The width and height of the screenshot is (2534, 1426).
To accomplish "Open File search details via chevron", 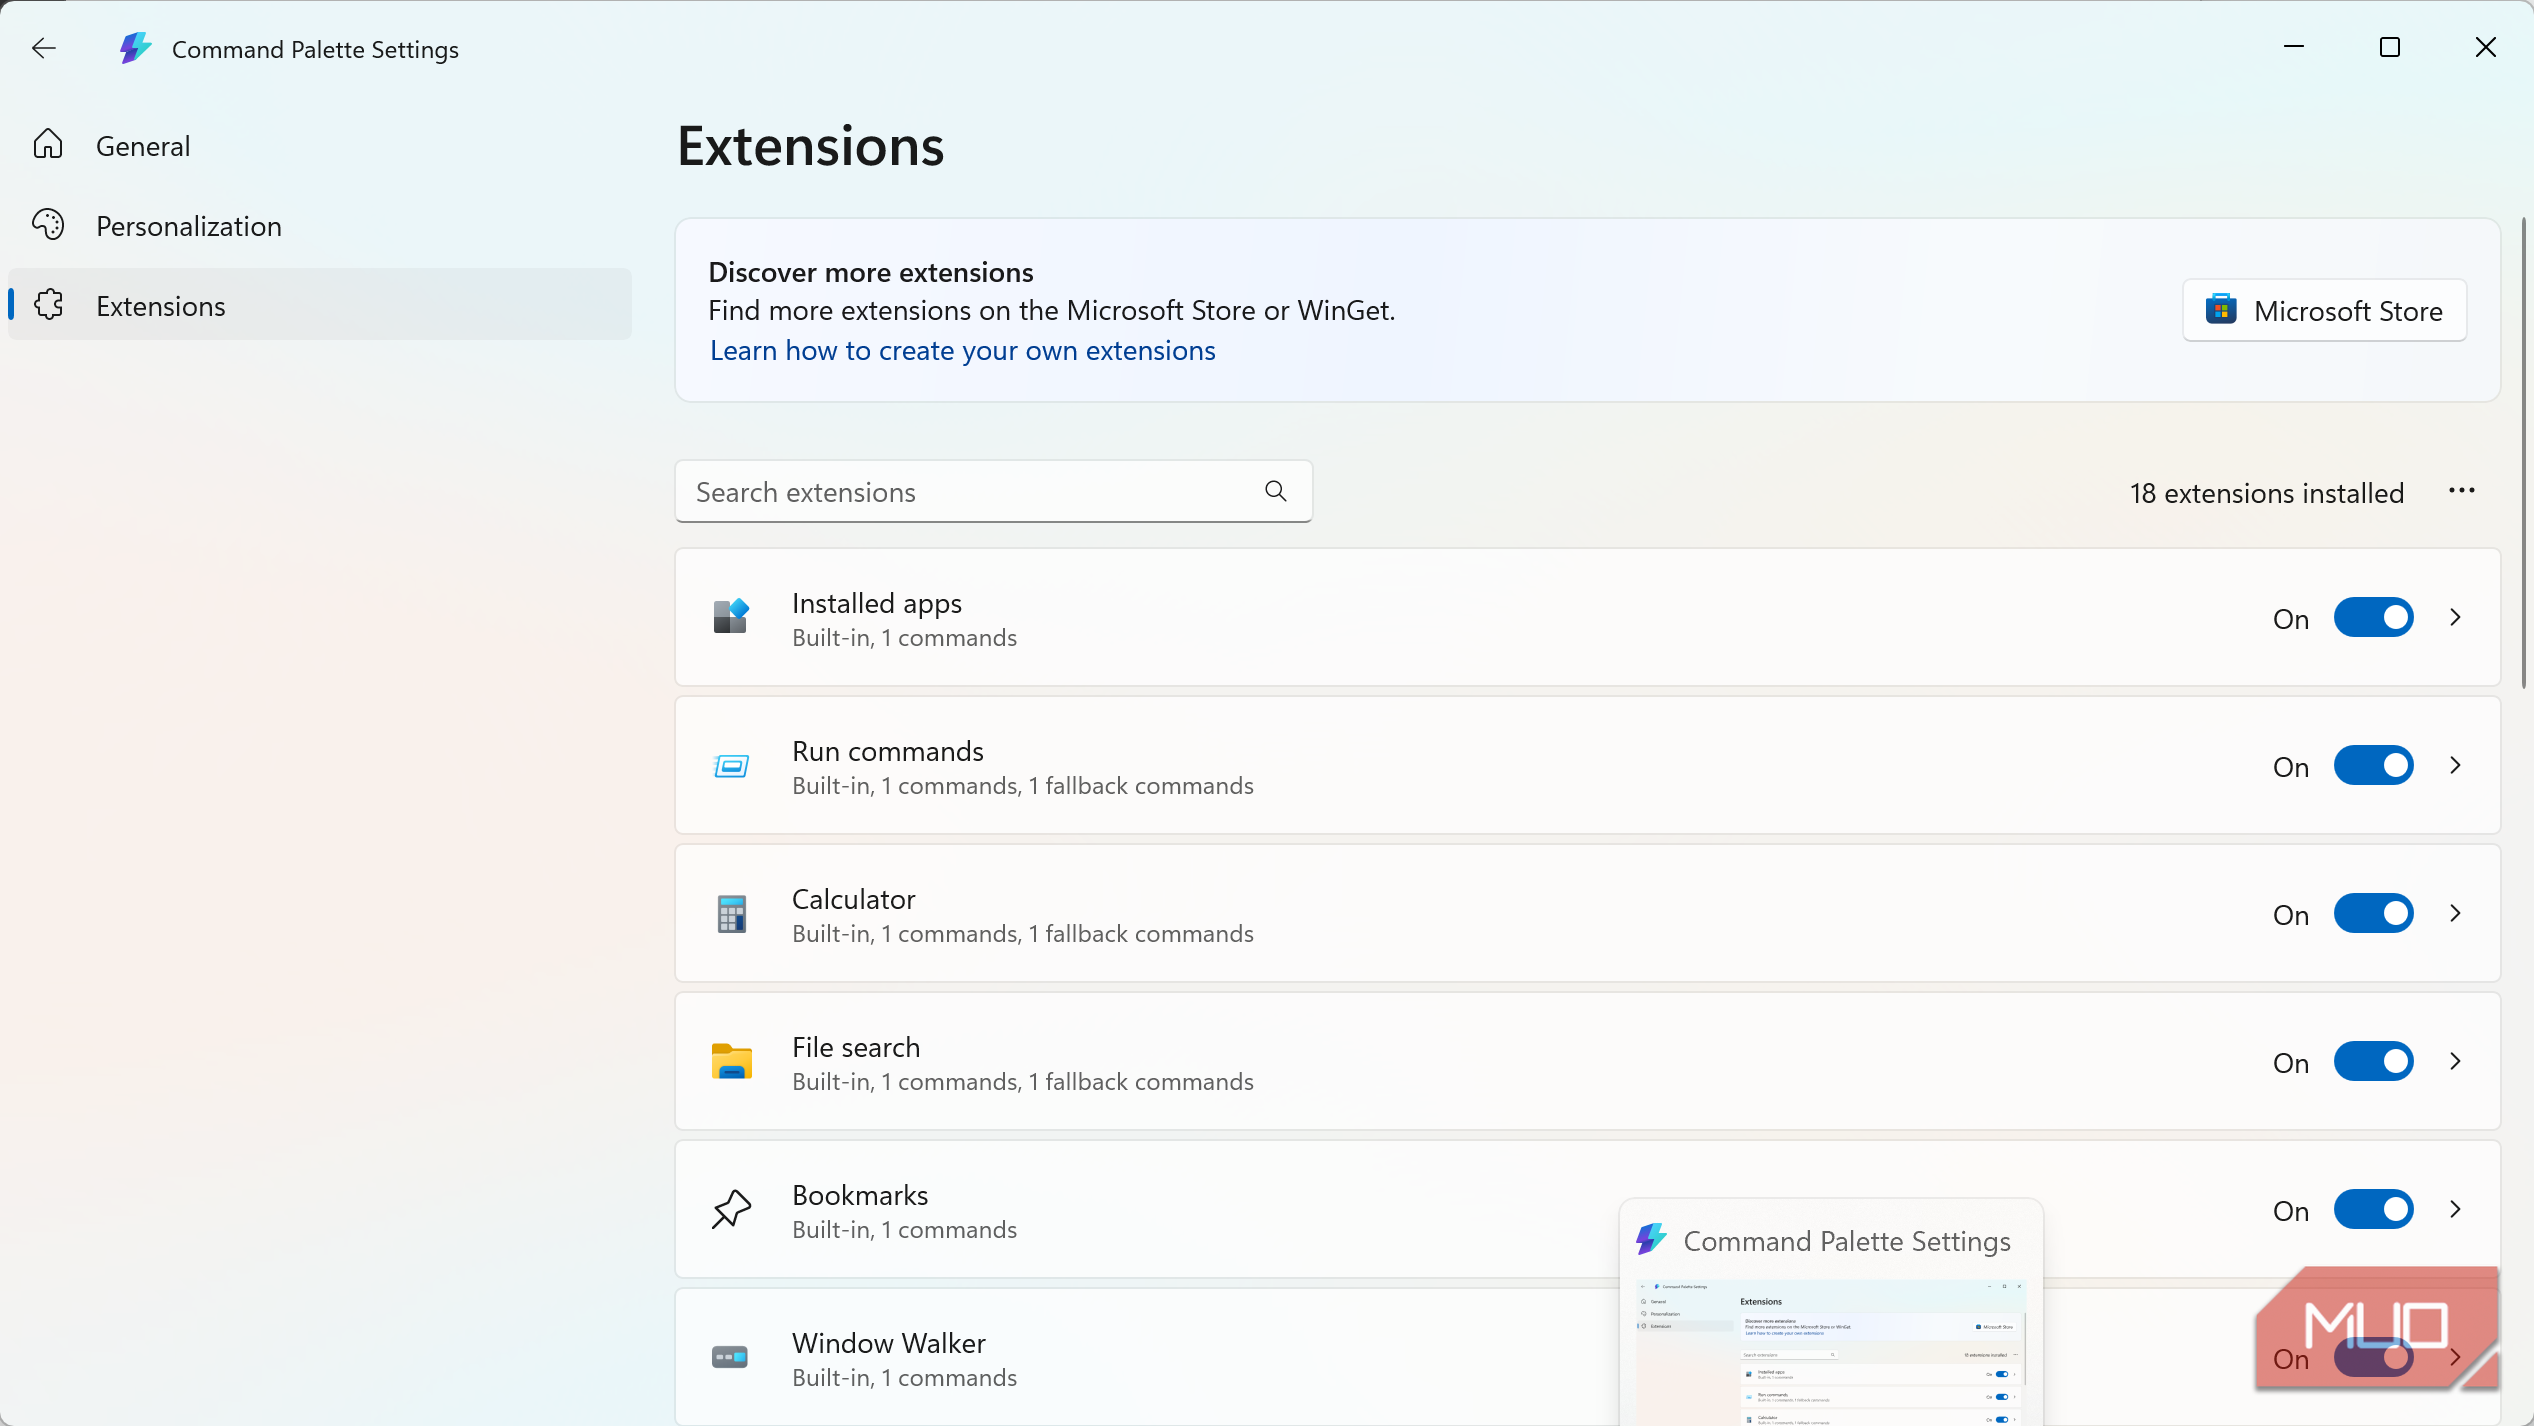I will (2456, 1062).
